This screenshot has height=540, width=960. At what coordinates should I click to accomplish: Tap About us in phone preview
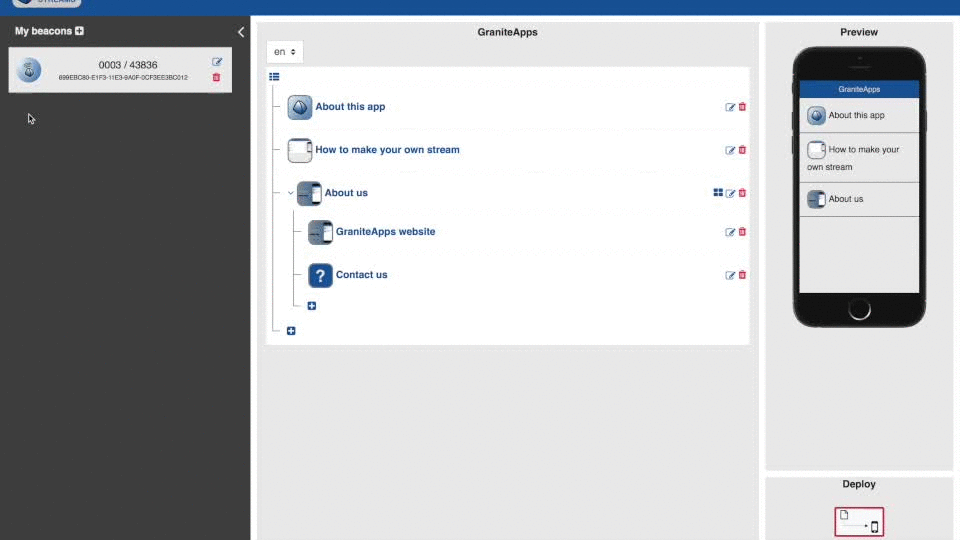pos(859,199)
